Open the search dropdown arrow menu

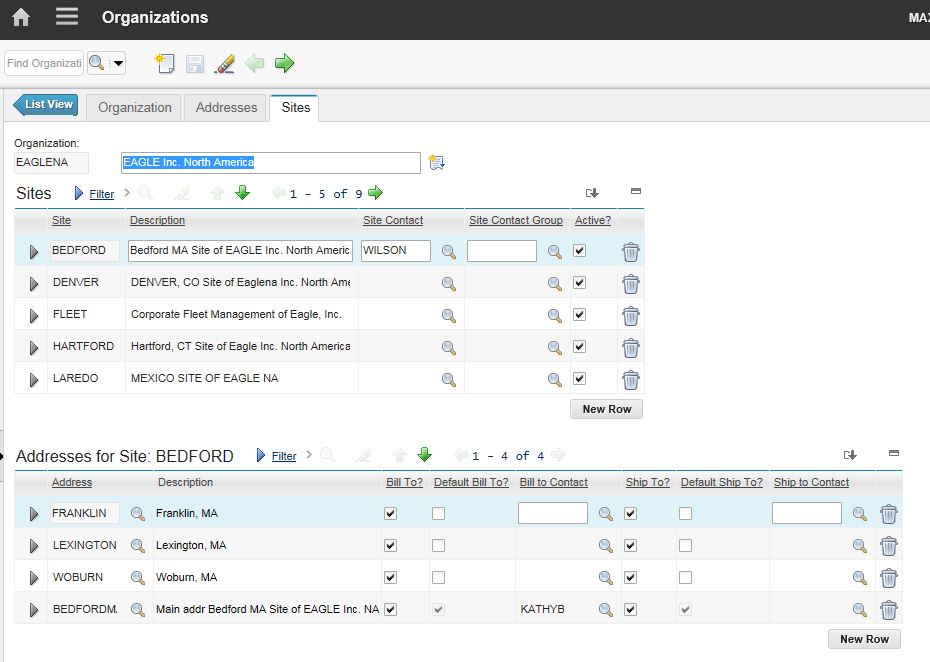118,63
